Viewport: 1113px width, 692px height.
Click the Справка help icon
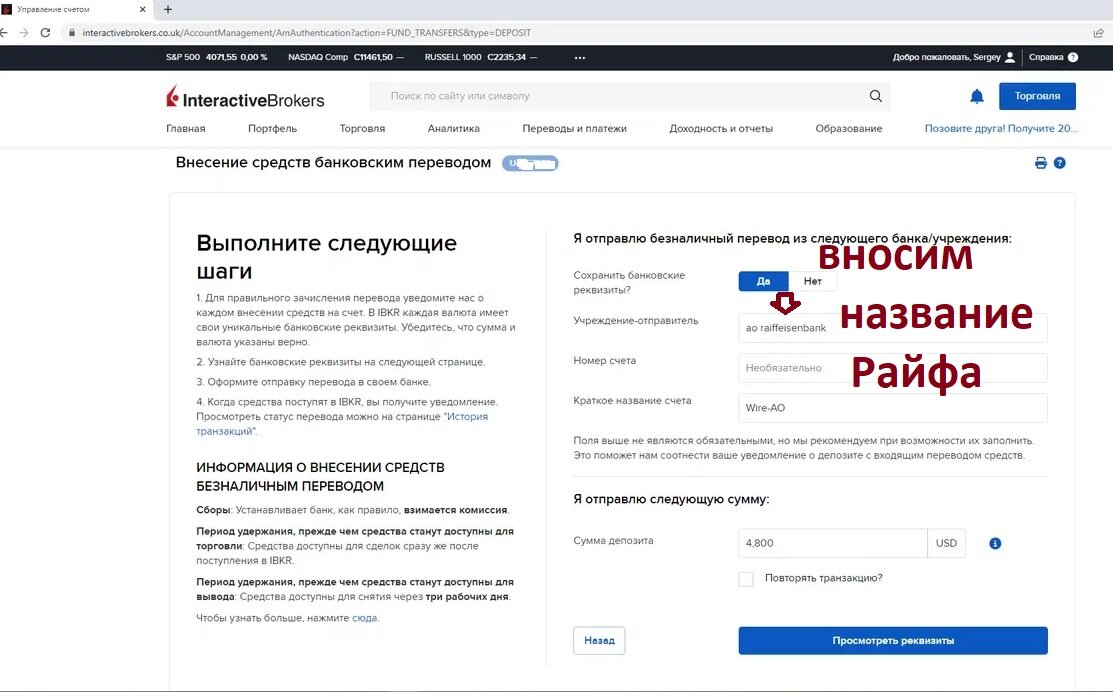click(1073, 57)
